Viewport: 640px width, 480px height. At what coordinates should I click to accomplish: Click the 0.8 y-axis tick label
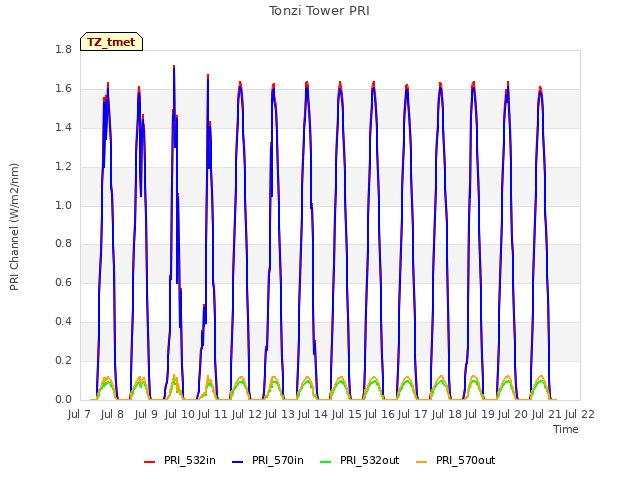[63, 244]
